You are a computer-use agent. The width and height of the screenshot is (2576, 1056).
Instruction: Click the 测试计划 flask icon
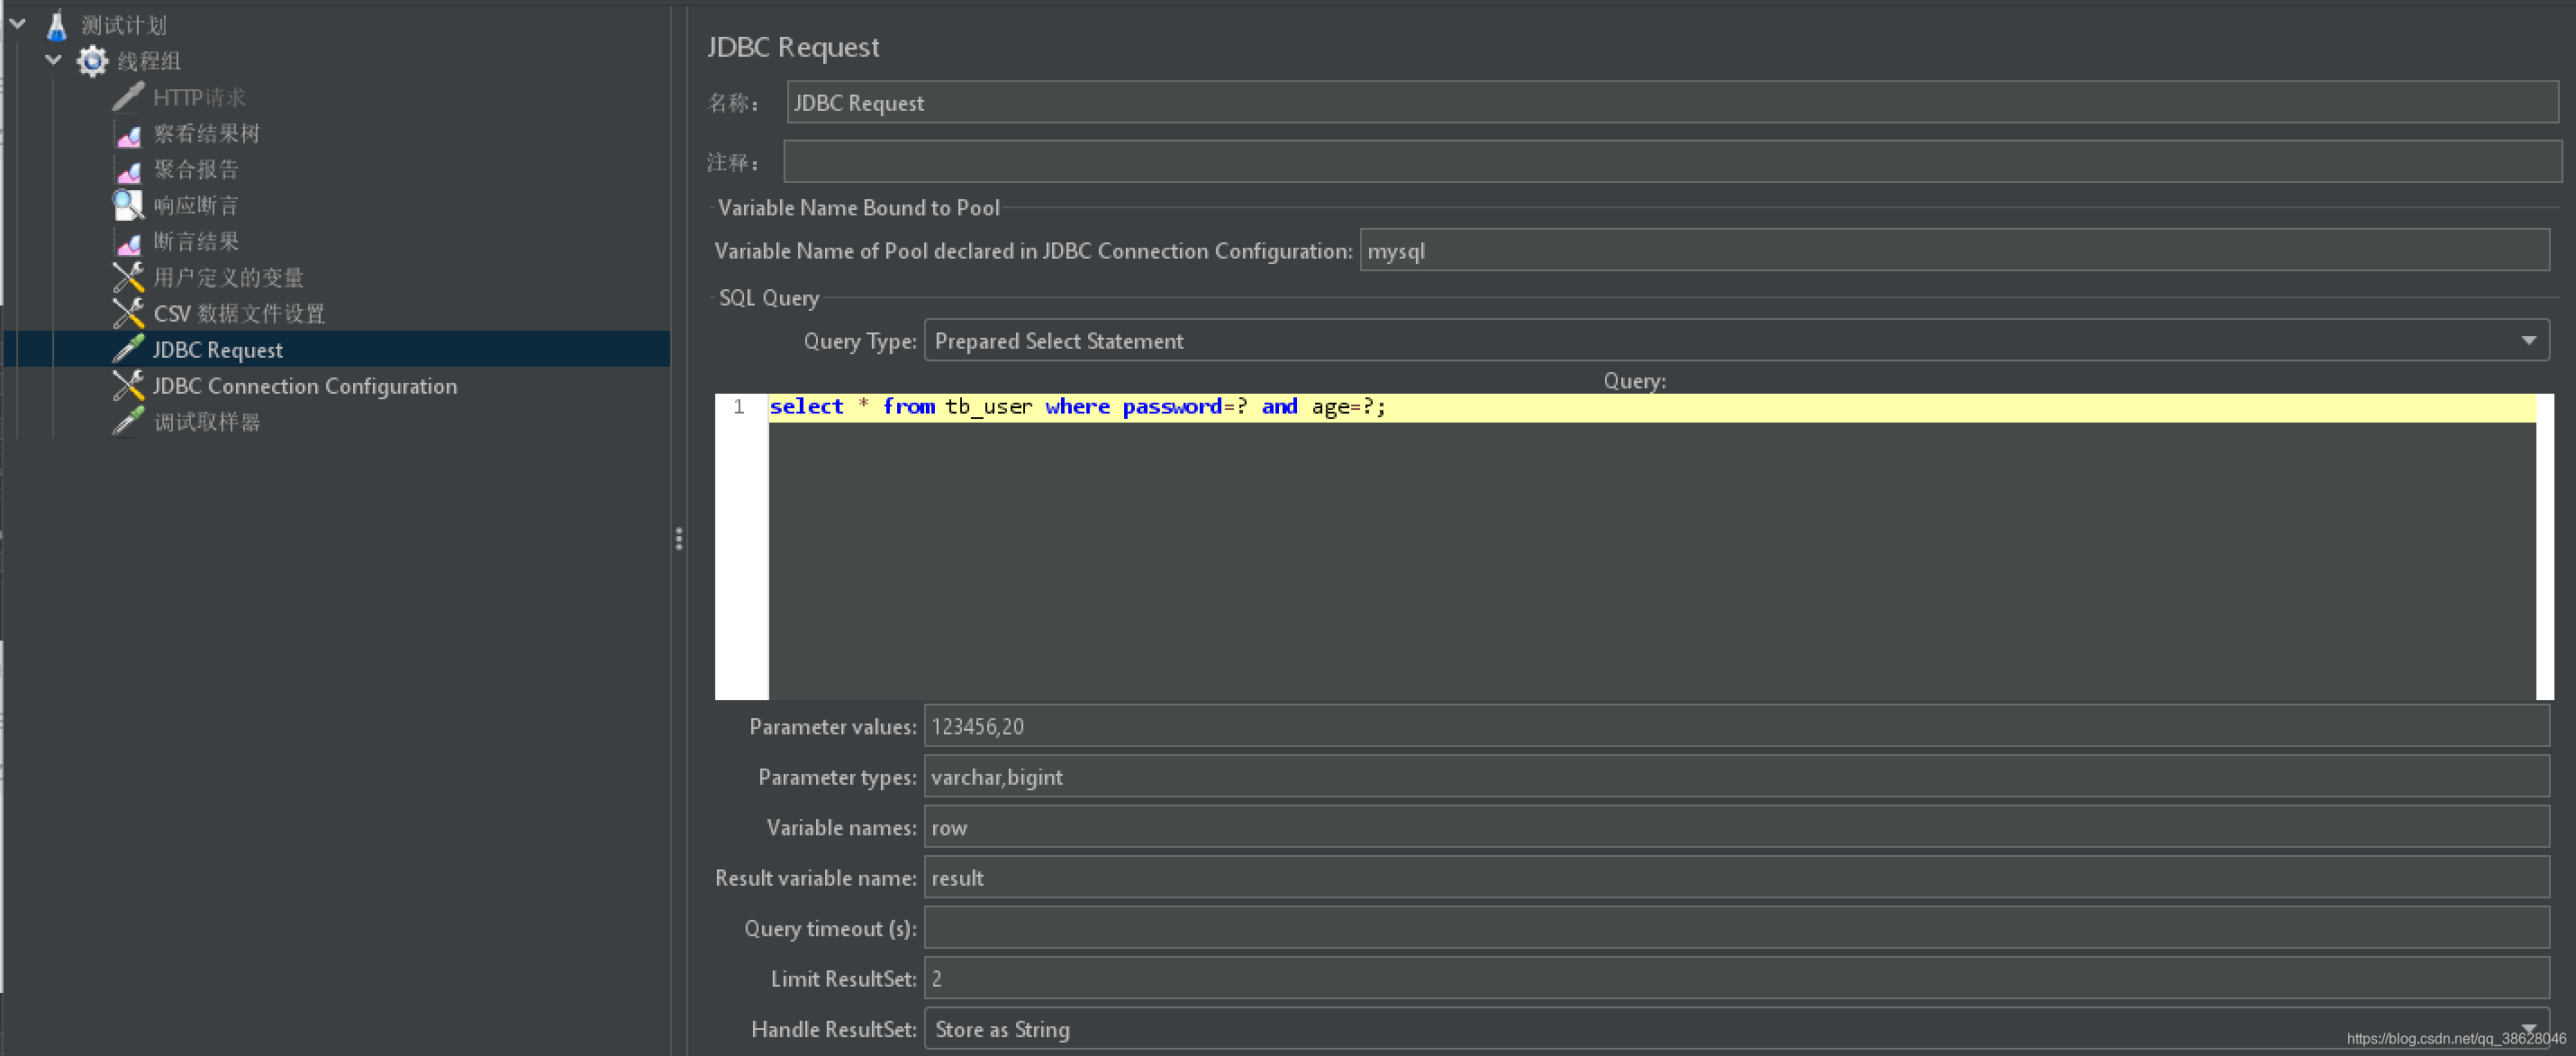pos(57,25)
